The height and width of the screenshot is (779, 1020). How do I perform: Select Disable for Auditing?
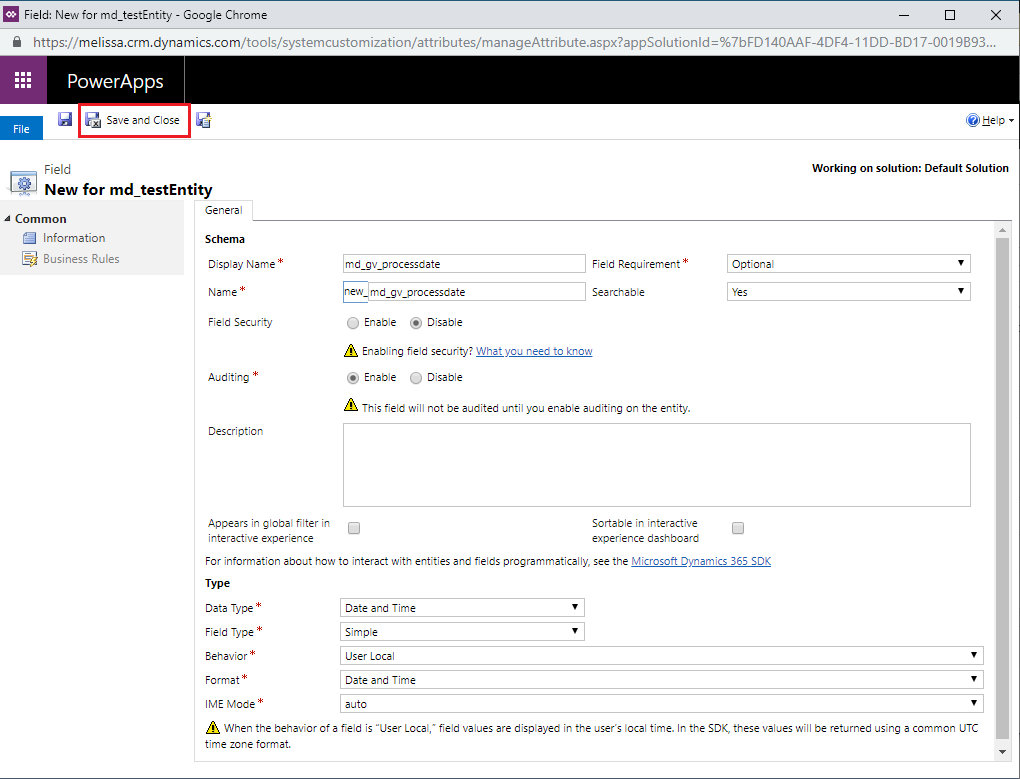tap(416, 378)
